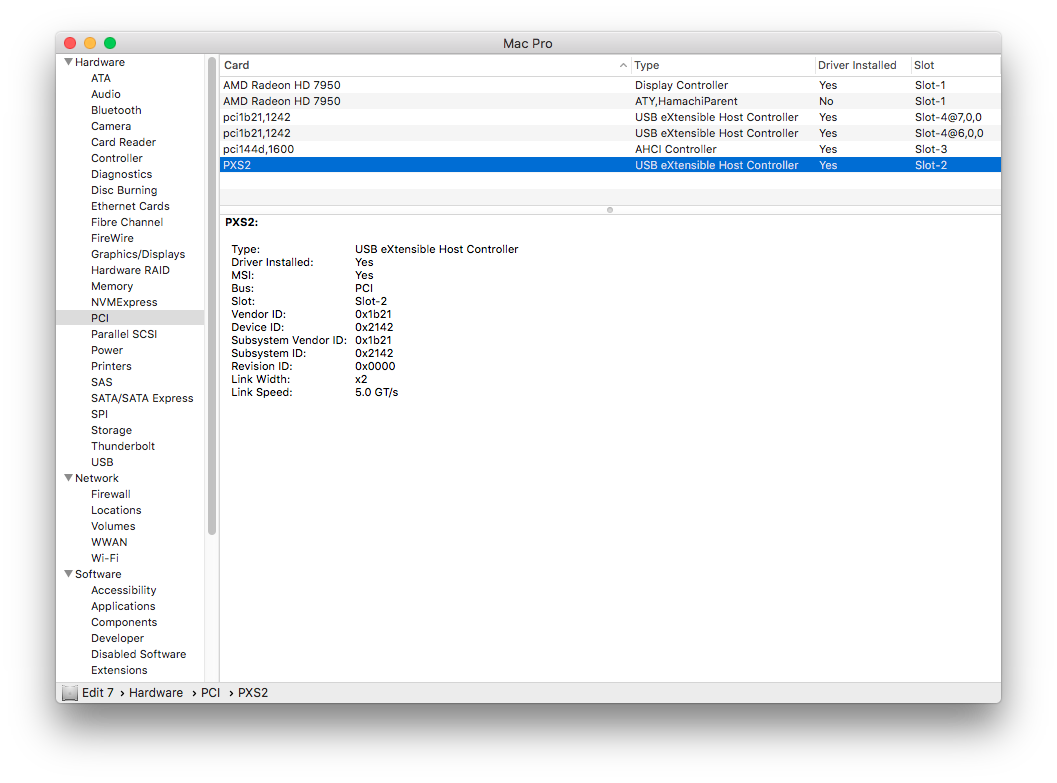This screenshot has width=1057, height=783.
Task: Open Memory section
Action: [112, 286]
